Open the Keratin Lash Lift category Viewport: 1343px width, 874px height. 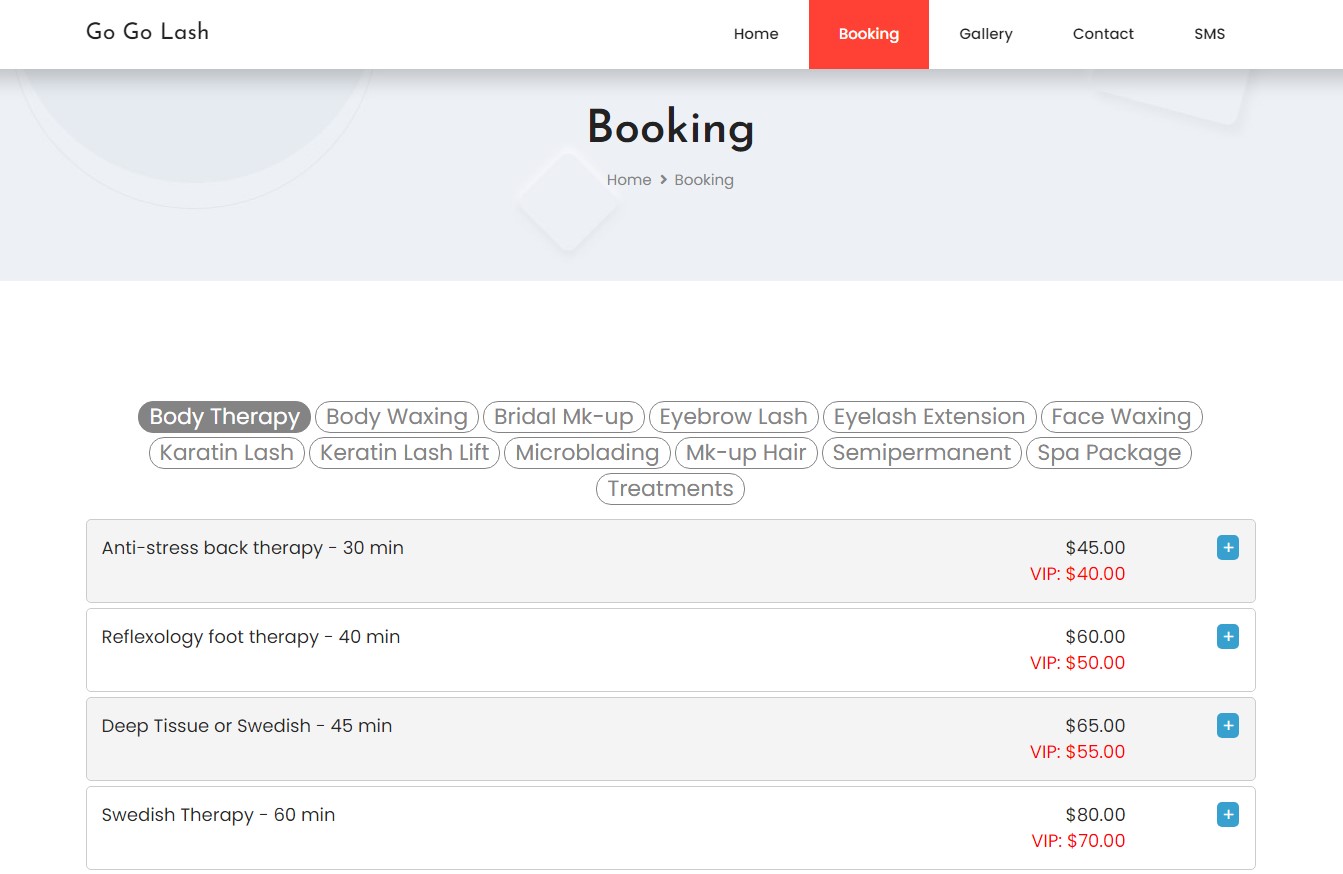[404, 453]
